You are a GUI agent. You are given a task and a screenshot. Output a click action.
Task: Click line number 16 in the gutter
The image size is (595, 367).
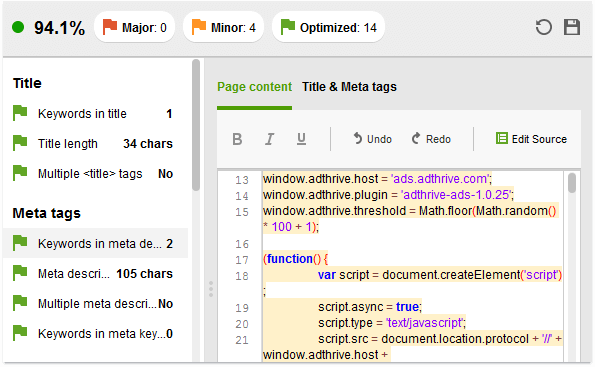coord(242,244)
